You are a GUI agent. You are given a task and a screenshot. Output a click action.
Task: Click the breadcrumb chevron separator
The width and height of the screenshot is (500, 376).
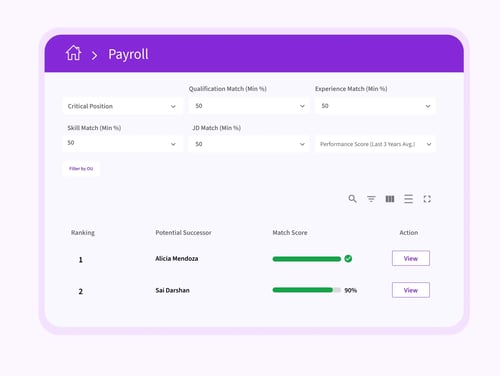(94, 55)
